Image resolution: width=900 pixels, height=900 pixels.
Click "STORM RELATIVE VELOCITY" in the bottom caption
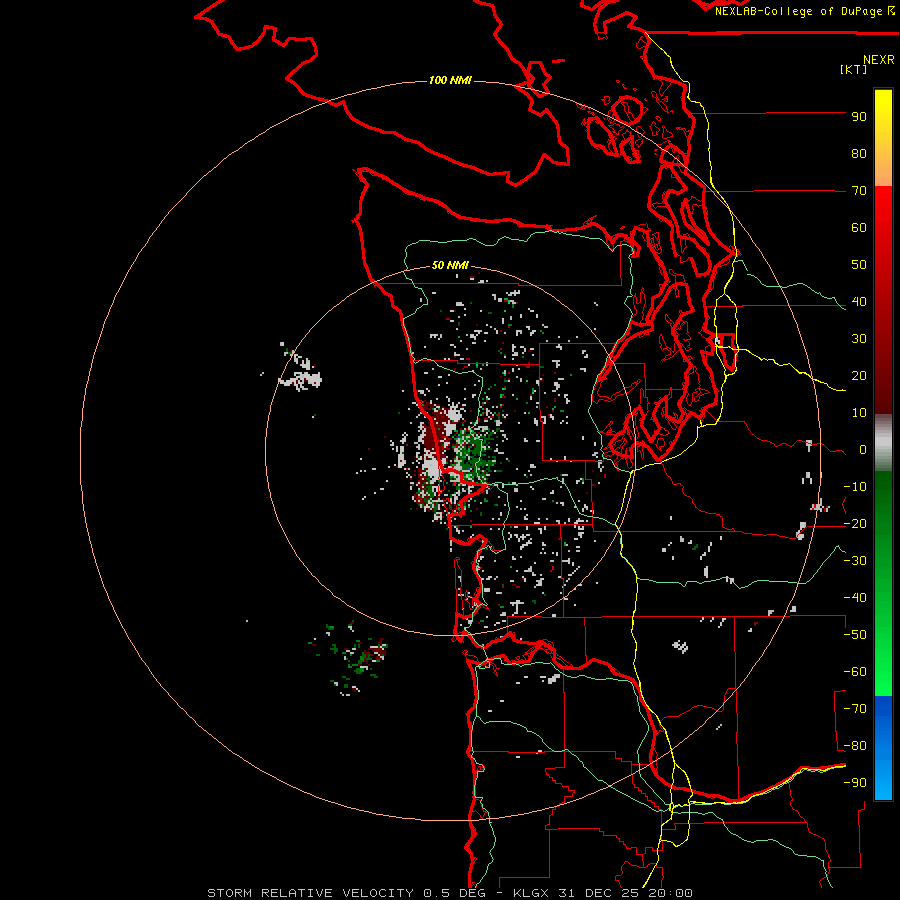click(311, 893)
